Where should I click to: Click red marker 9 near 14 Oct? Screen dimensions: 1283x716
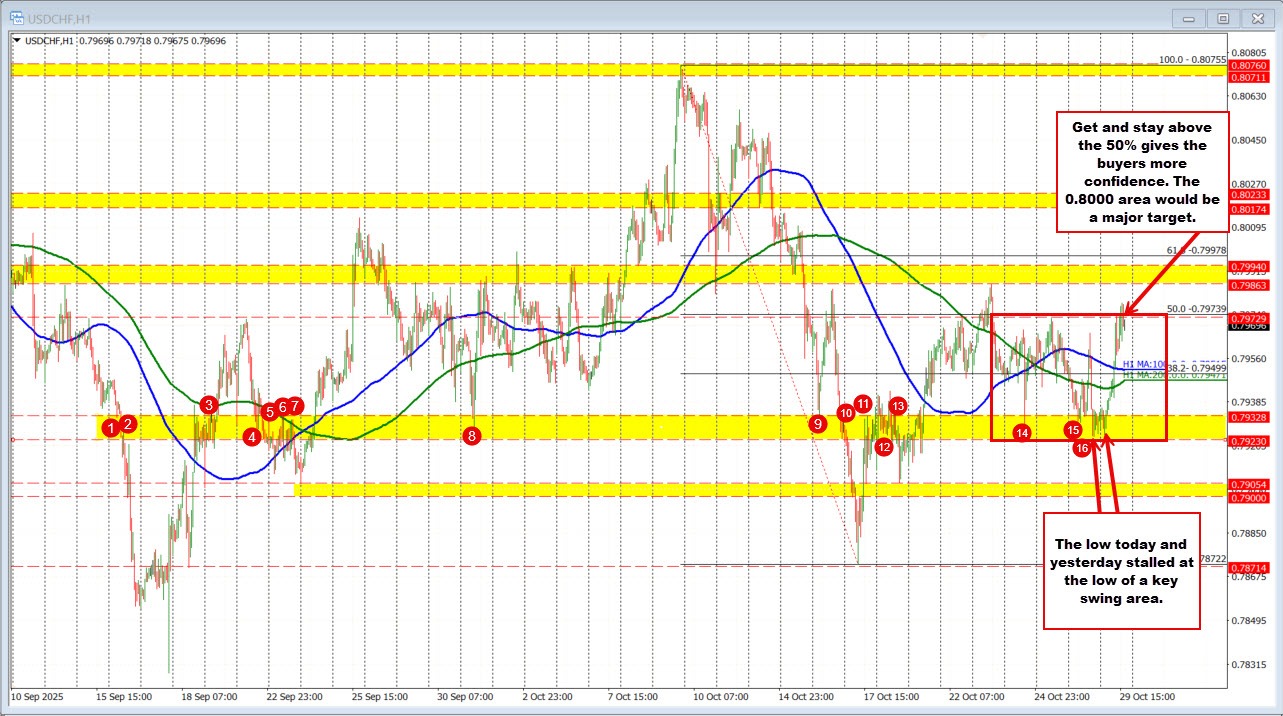point(819,424)
